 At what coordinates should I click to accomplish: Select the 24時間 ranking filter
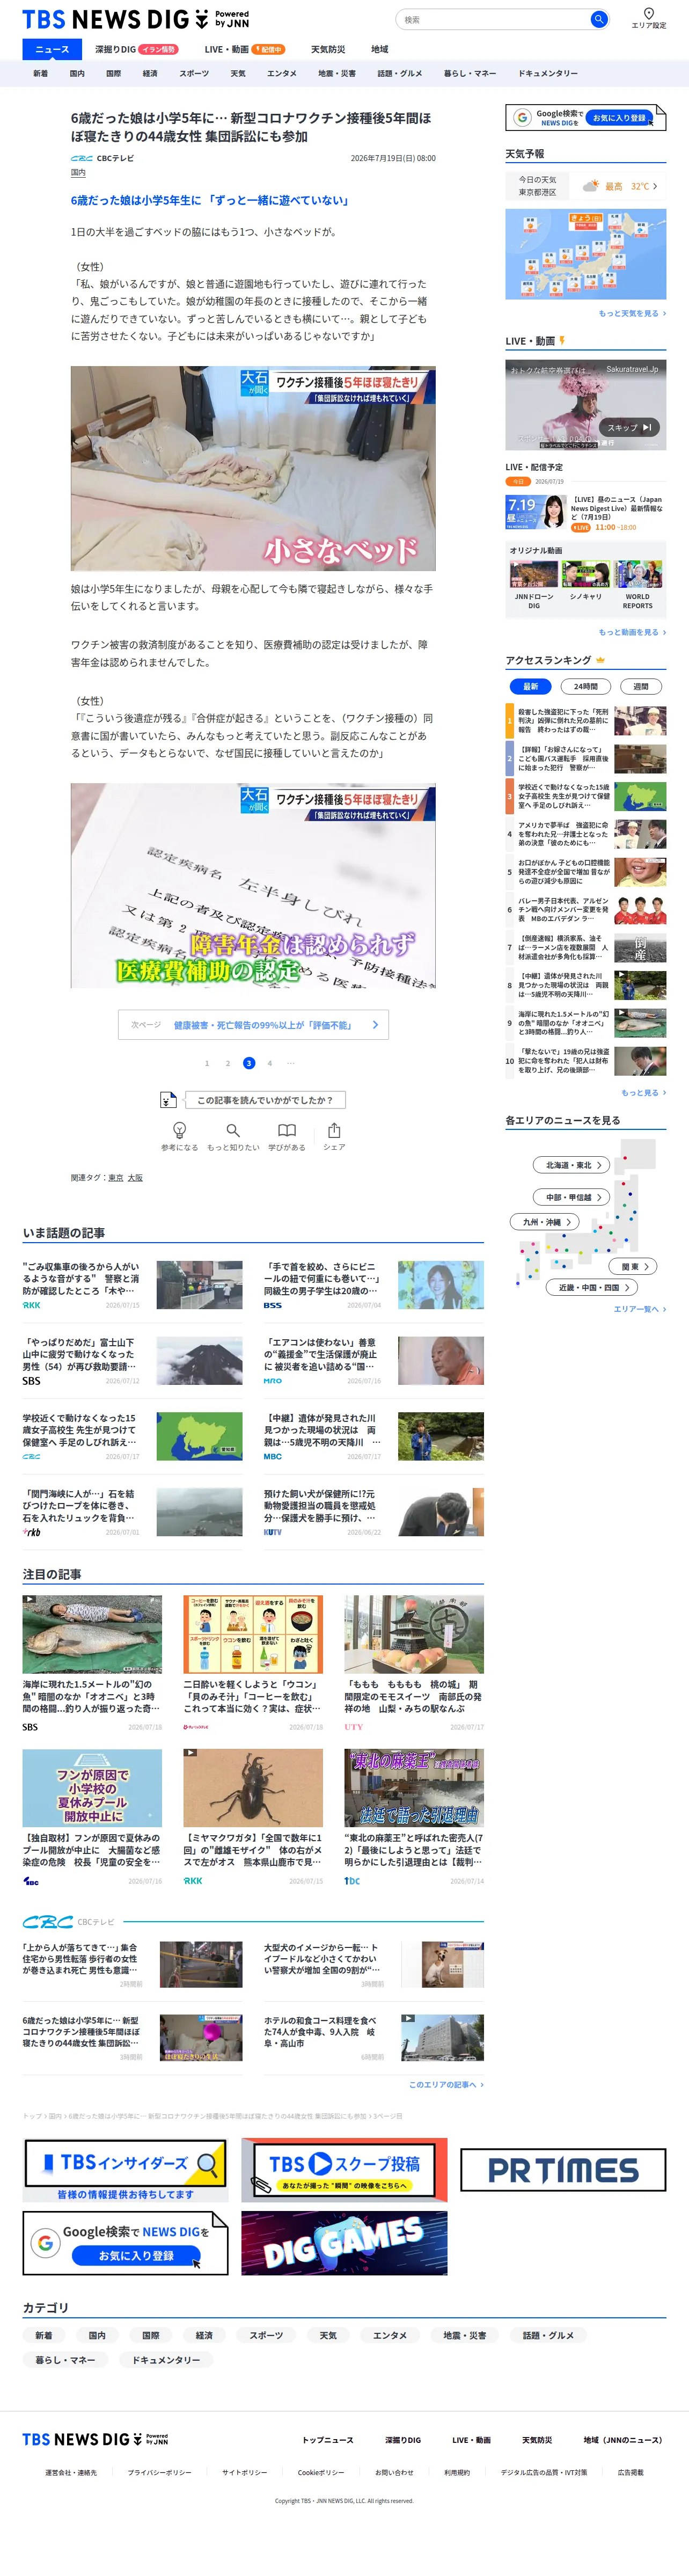coord(586,686)
